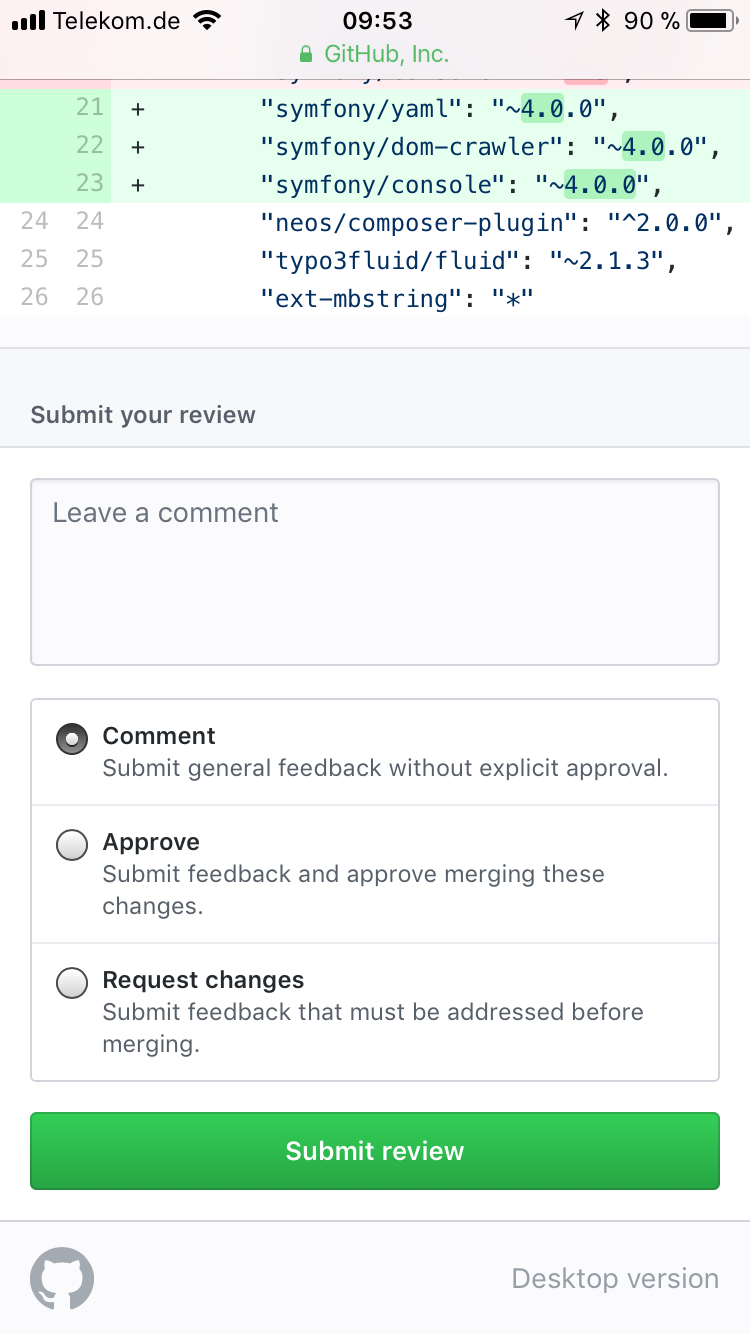Tap the Bluetooth status icon
Viewport: 750px width, 1334px height.
point(602,20)
